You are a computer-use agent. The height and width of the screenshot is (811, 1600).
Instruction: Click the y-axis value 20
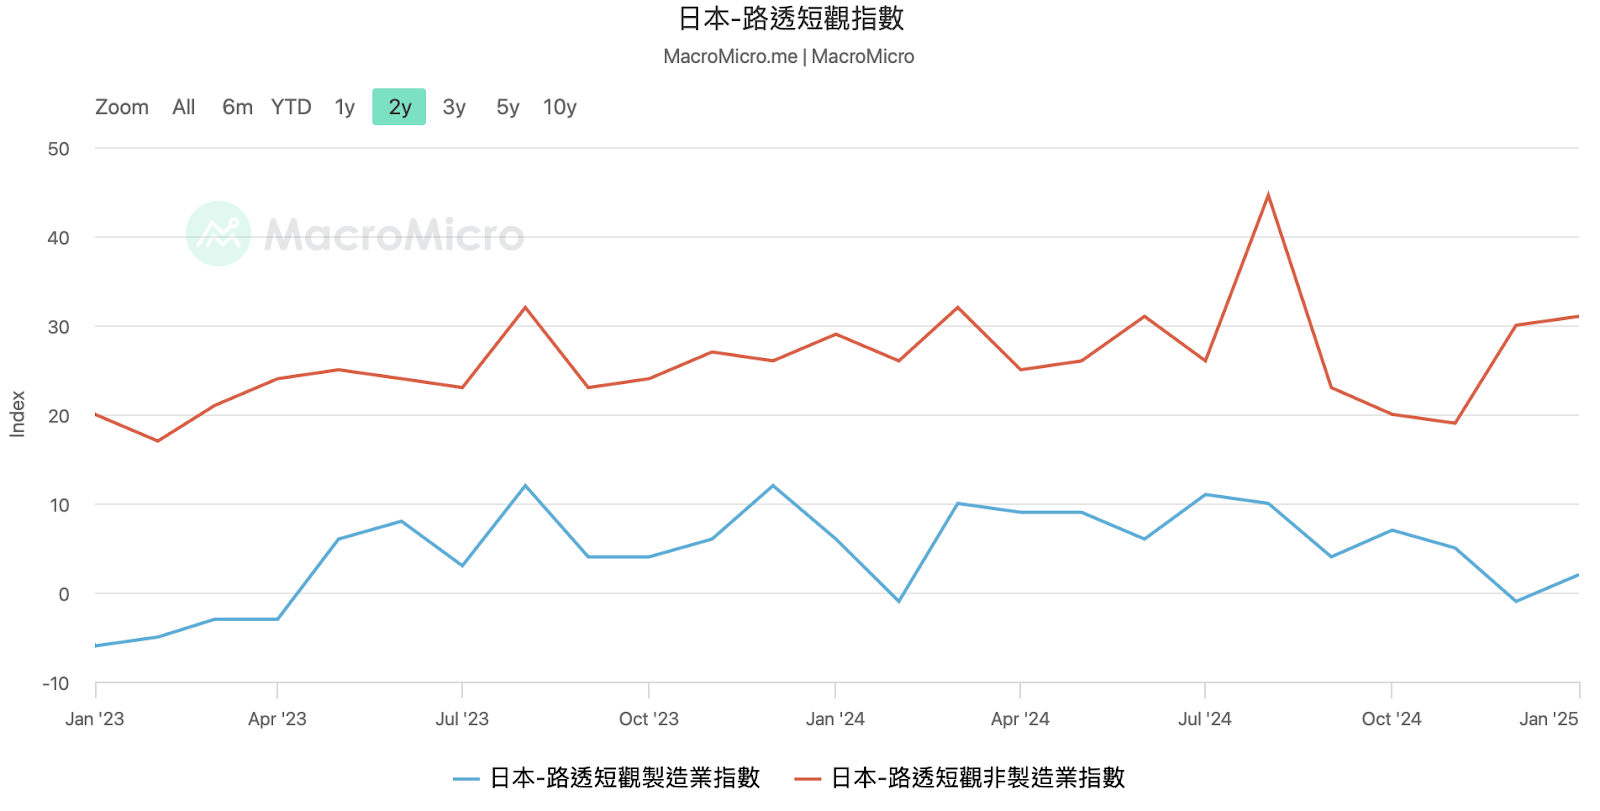coord(59,416)
